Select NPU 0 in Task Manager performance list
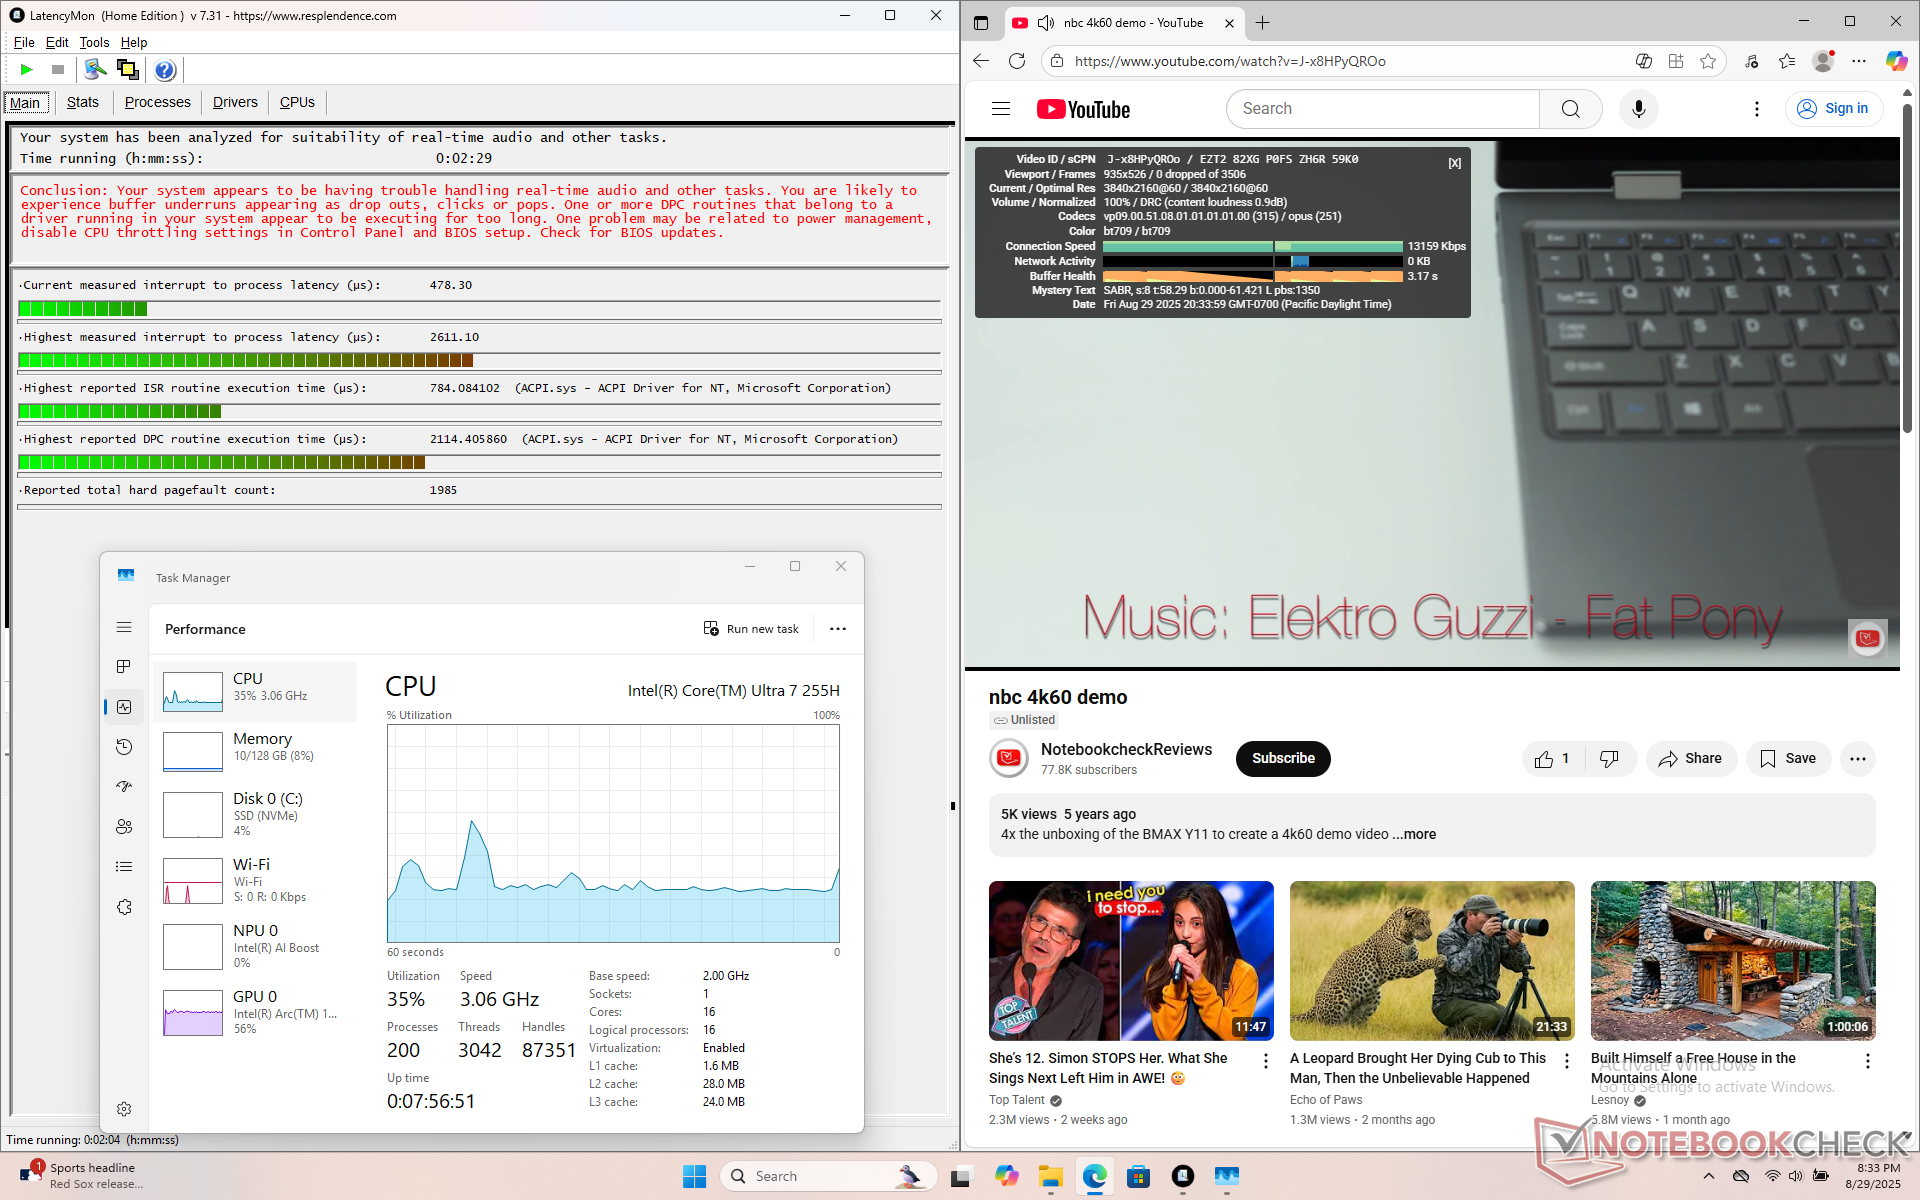The width and height of the screenshot is (1920, 1200). click(x=256, y=946)
